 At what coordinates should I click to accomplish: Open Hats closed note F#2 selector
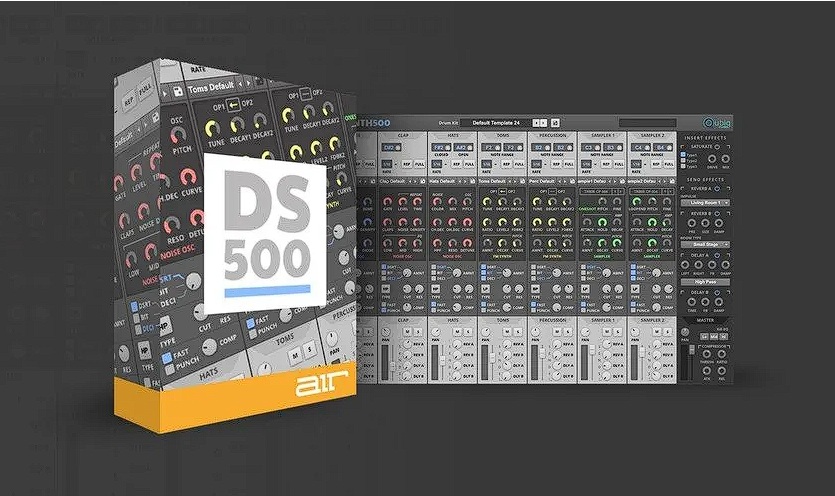coord(441,148)
